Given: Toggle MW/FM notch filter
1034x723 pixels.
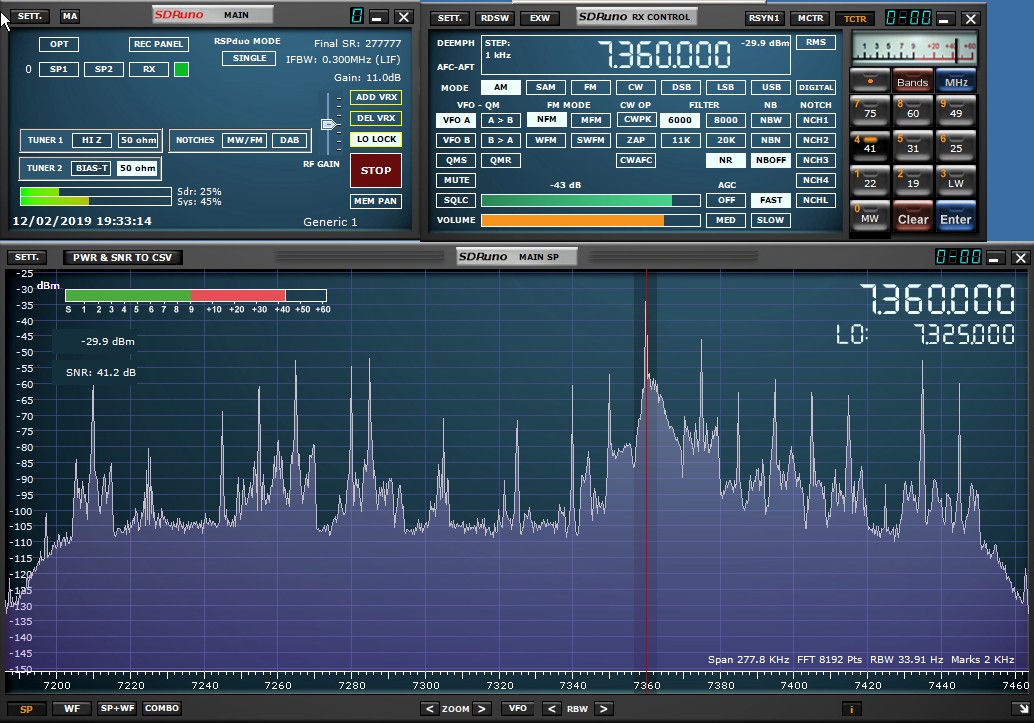Looking at the screenshot, I should 245,140.
